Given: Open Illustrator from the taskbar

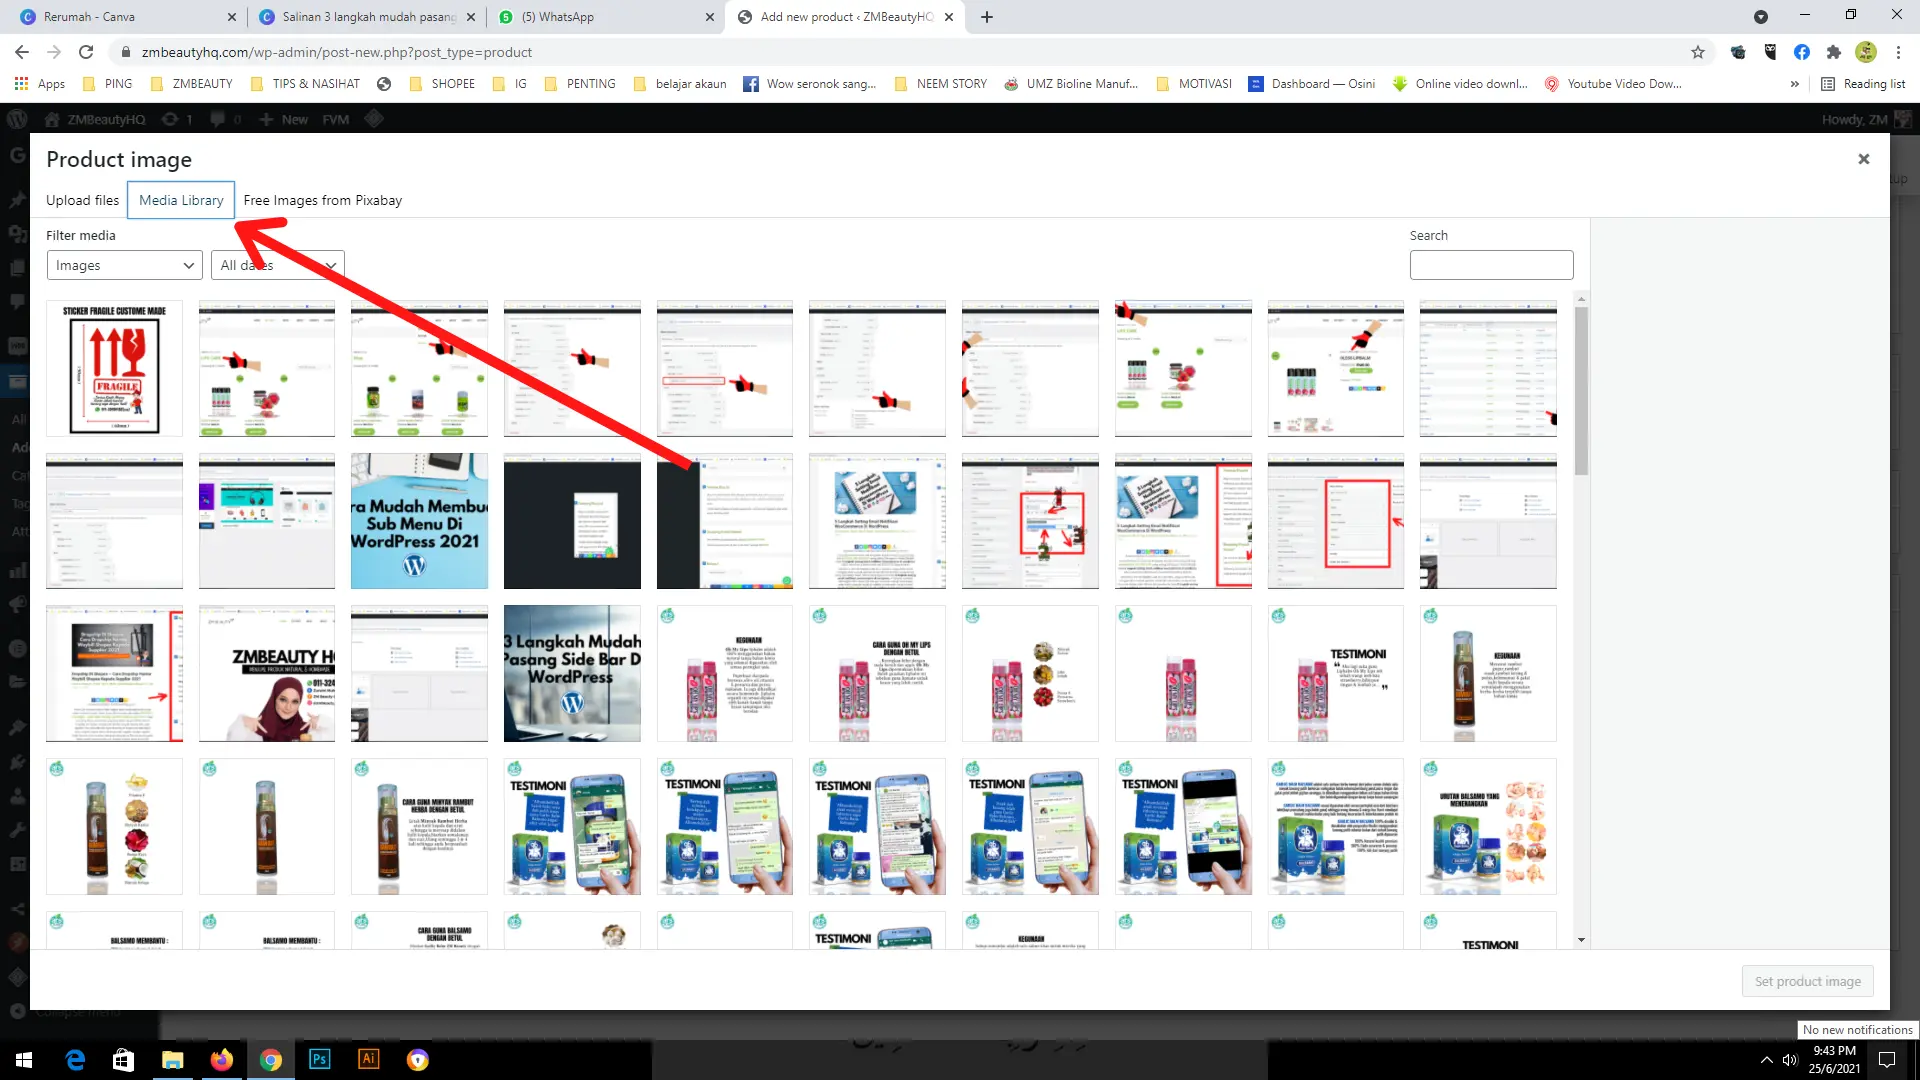Looking at the screenshot, I should coord(368,1060).
